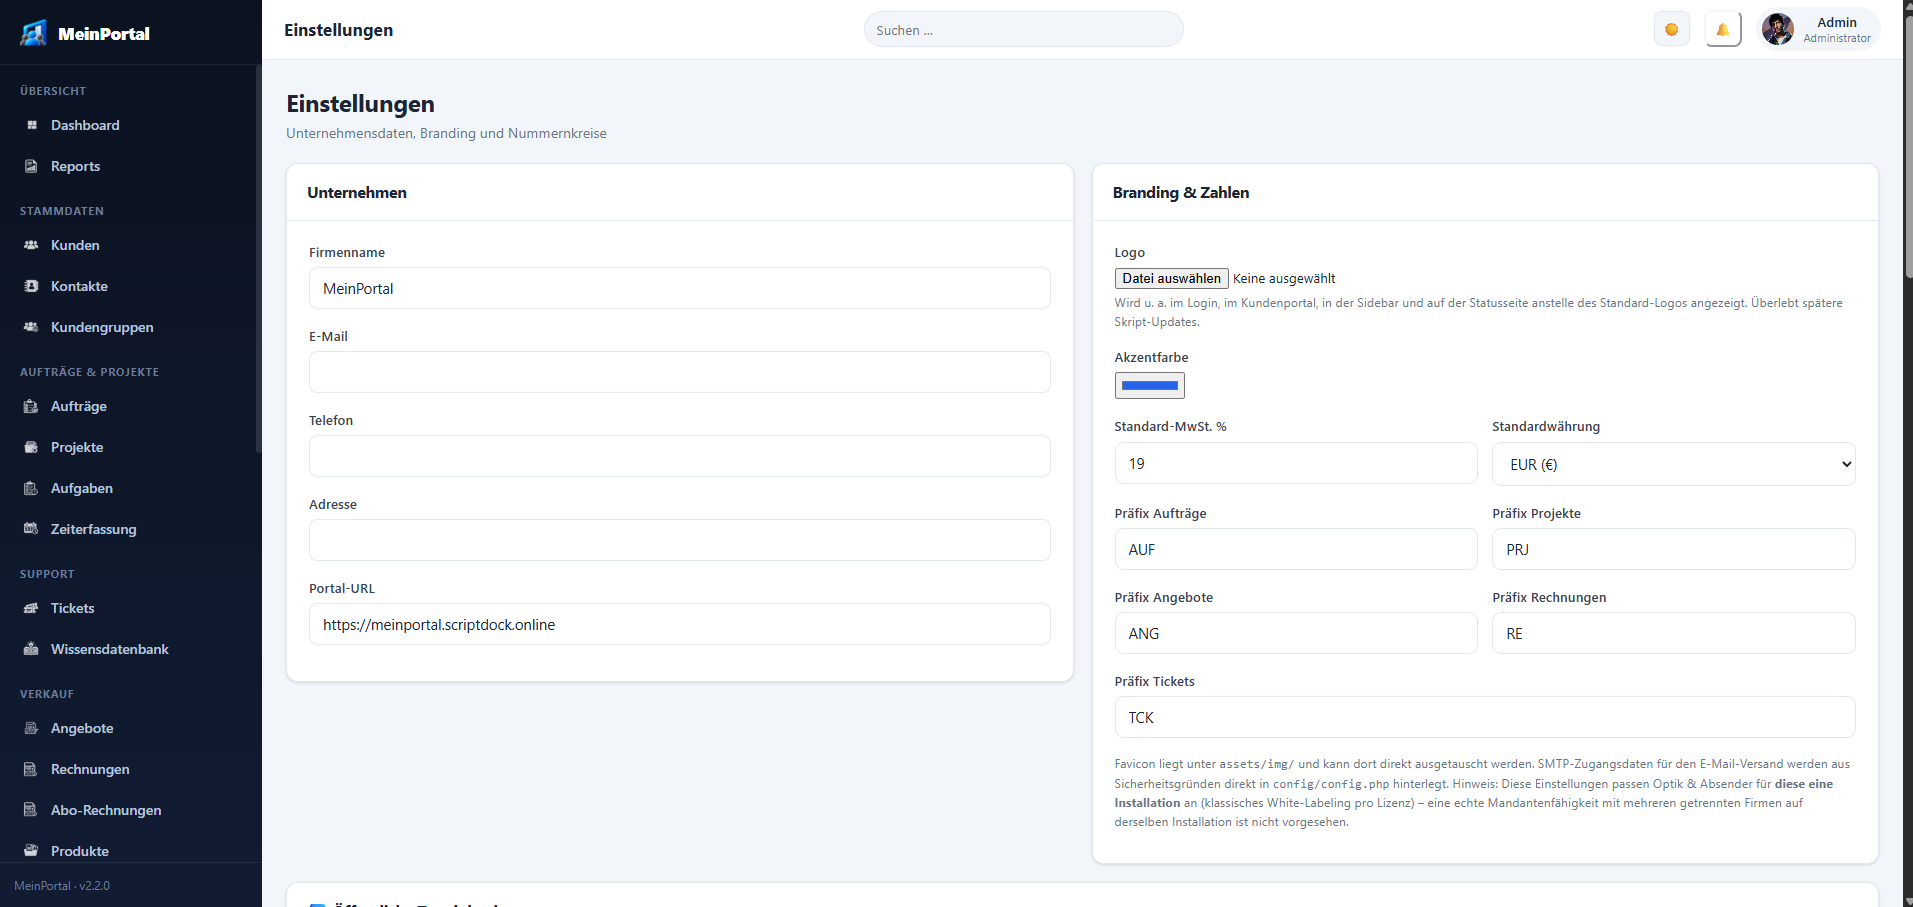Click the Präfix Tickets field
This screenshot has width=1913, height=907.
(1484, 717)
